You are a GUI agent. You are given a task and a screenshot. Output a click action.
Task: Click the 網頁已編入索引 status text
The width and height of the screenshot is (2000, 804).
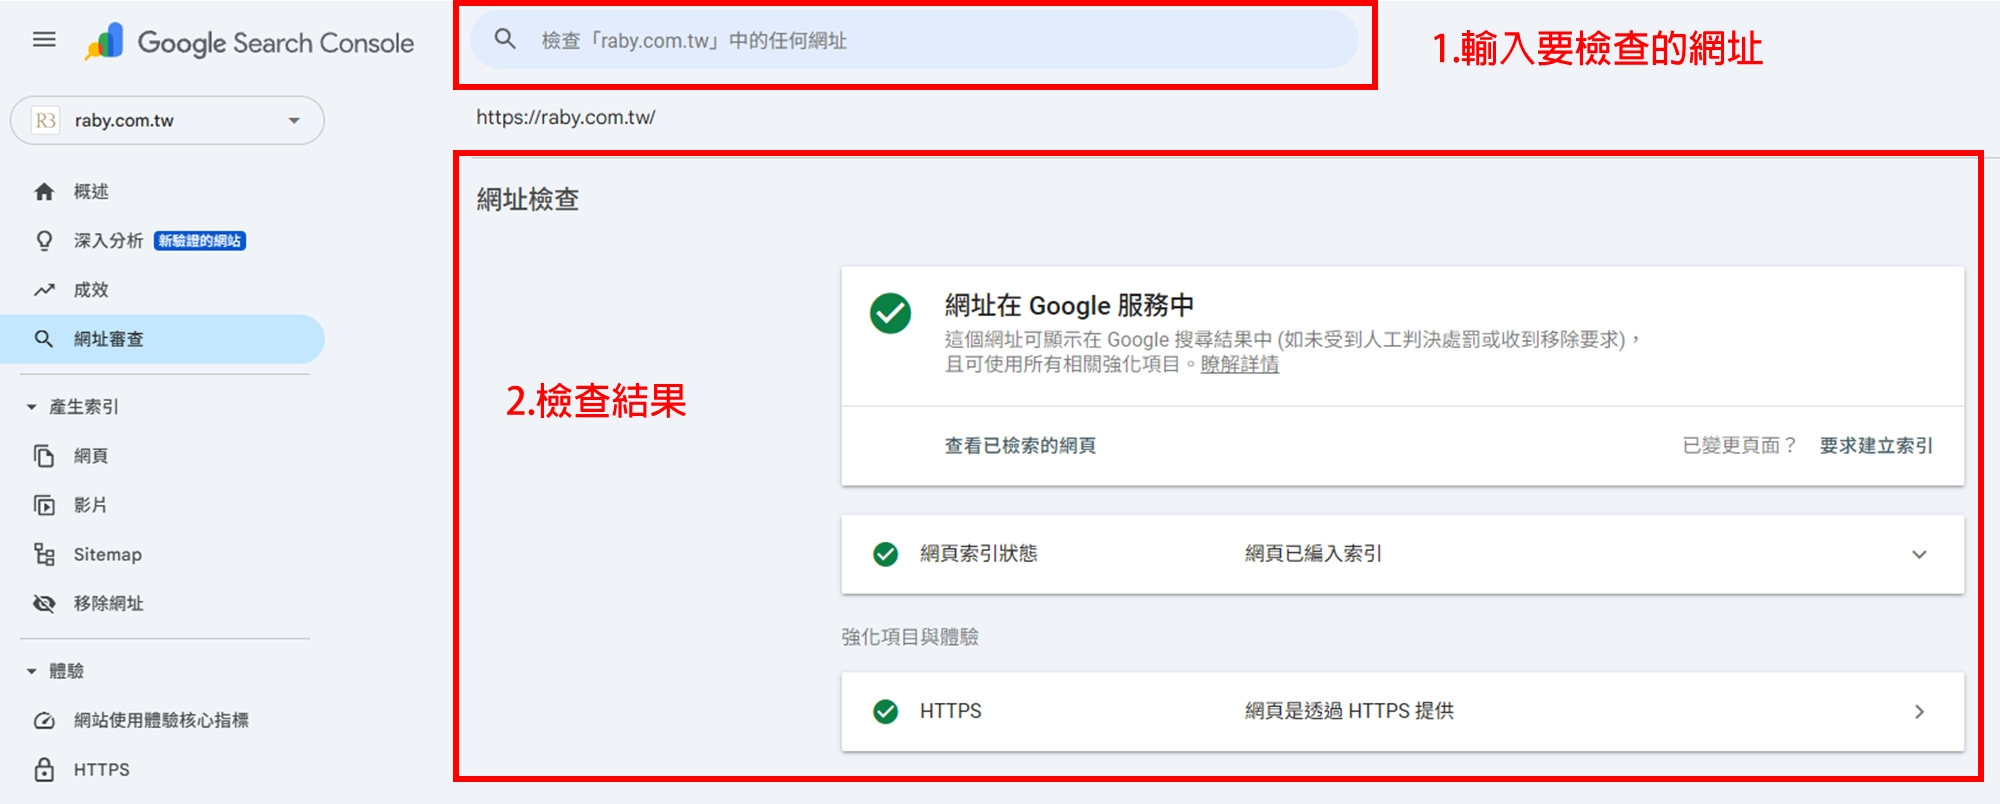click(1313, 554)
